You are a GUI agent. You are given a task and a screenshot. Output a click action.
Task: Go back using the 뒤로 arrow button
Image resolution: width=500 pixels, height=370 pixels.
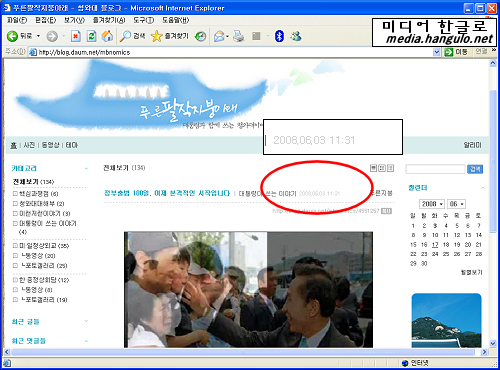(19, 36)
